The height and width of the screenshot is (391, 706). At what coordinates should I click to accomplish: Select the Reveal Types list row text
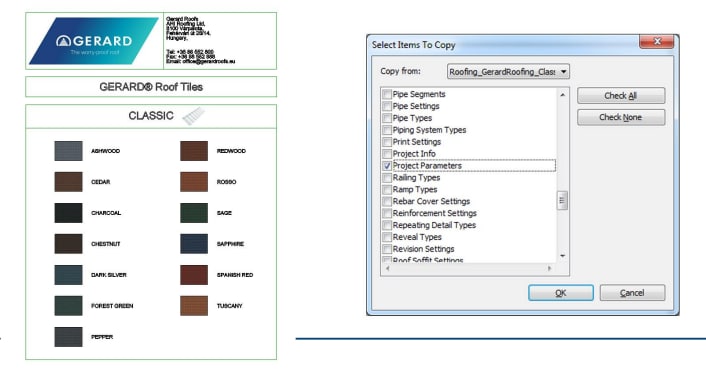tap(417, 237)
